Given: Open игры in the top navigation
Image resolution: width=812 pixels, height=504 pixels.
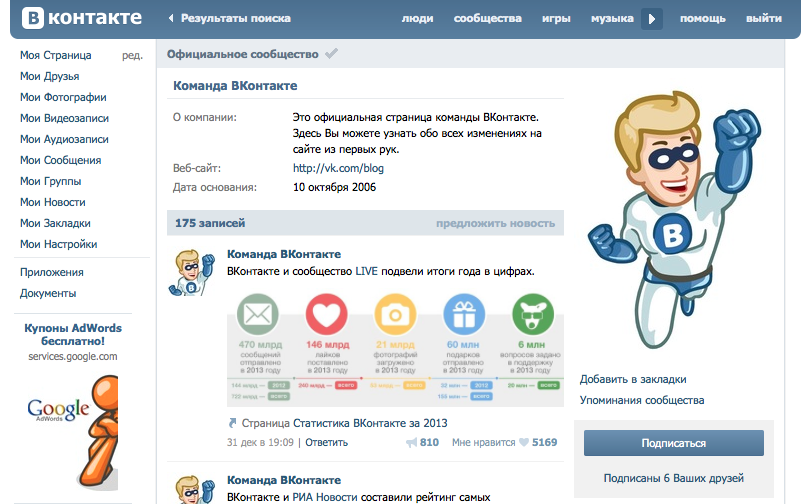Looking at the screenshot, I should point(556,19).
